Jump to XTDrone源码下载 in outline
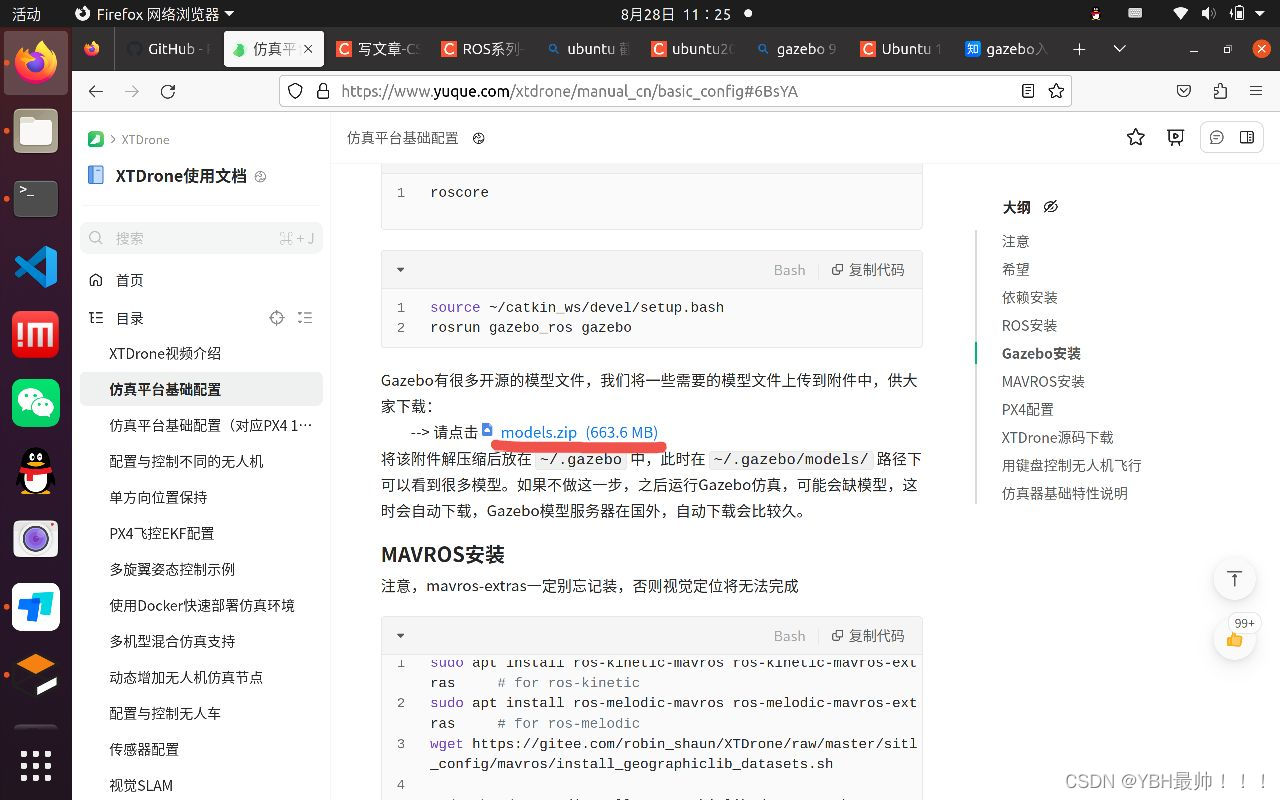Image resolution: width=1280 pixels, height=800 pixels. (x=1057, y=437)
